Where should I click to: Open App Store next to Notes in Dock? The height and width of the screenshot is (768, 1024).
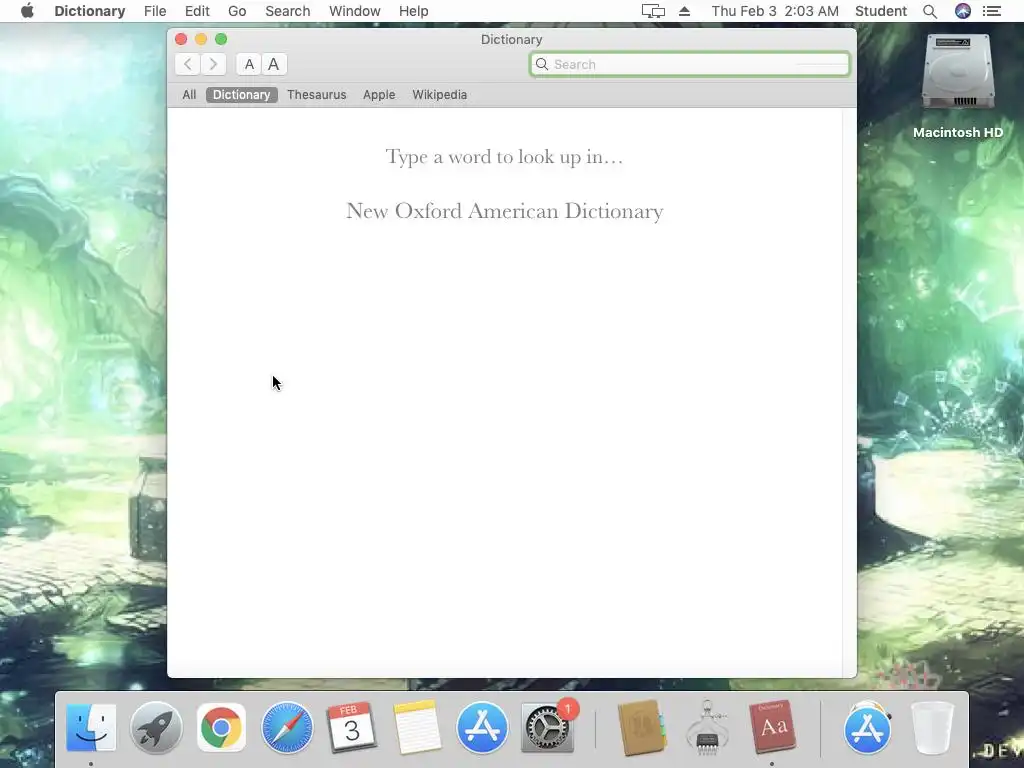[x=482, y=727]
